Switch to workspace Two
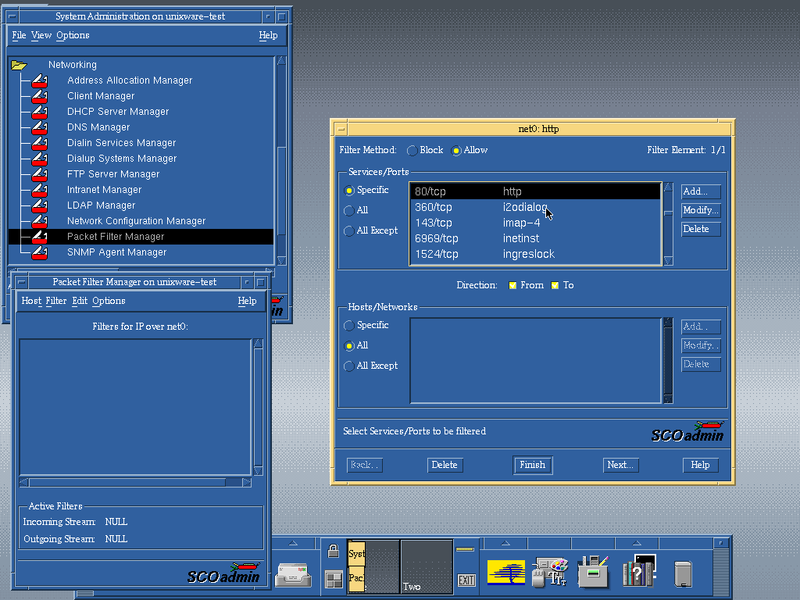 click(426, 566)
